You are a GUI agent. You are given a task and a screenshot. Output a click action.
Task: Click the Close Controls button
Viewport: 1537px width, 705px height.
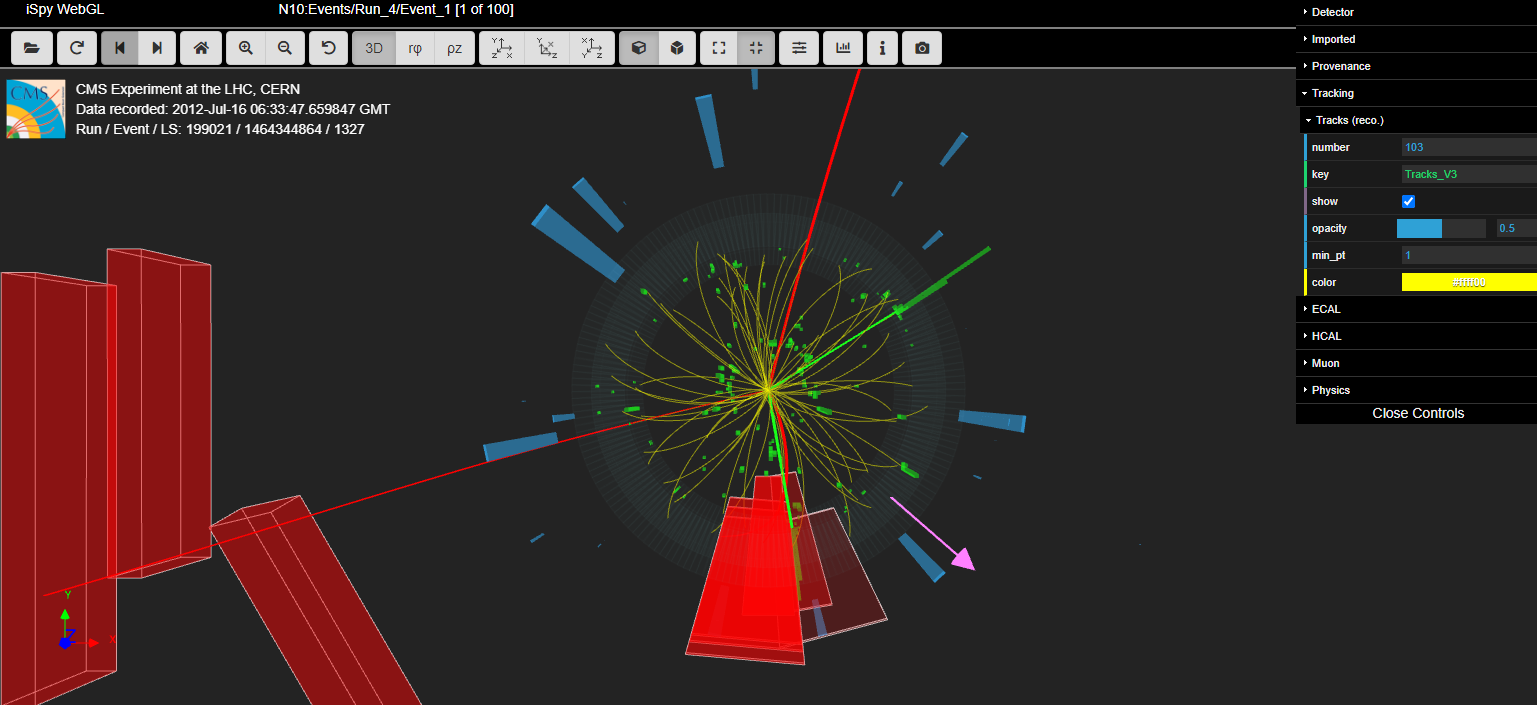pyautogui.click(x=1417, y=413)
